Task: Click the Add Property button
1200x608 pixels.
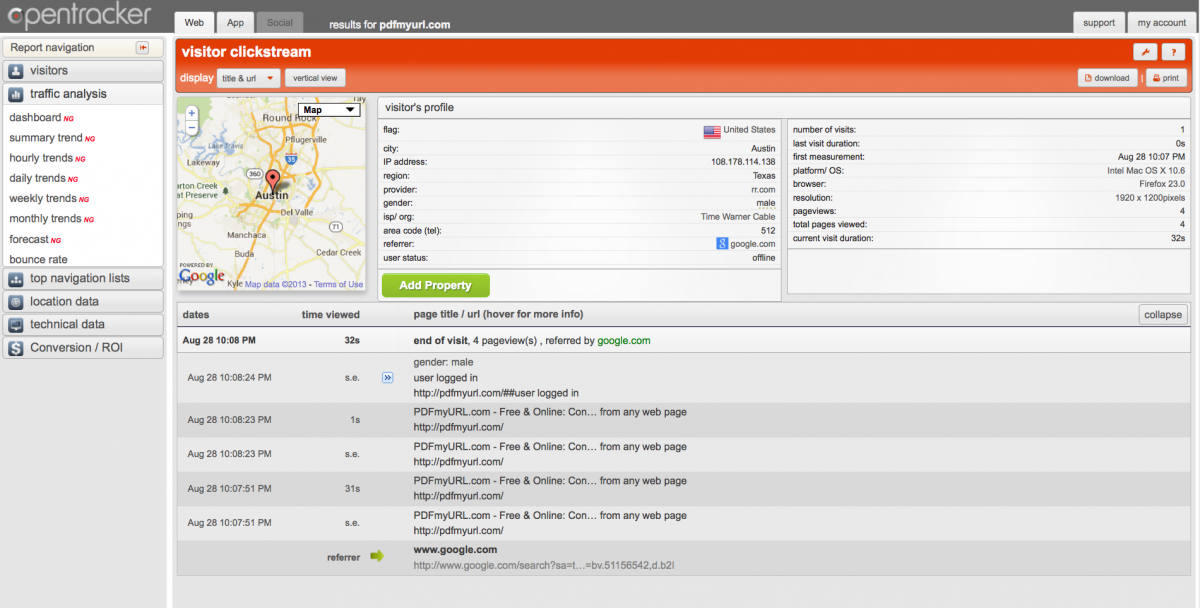Action: tap(435, 285)
